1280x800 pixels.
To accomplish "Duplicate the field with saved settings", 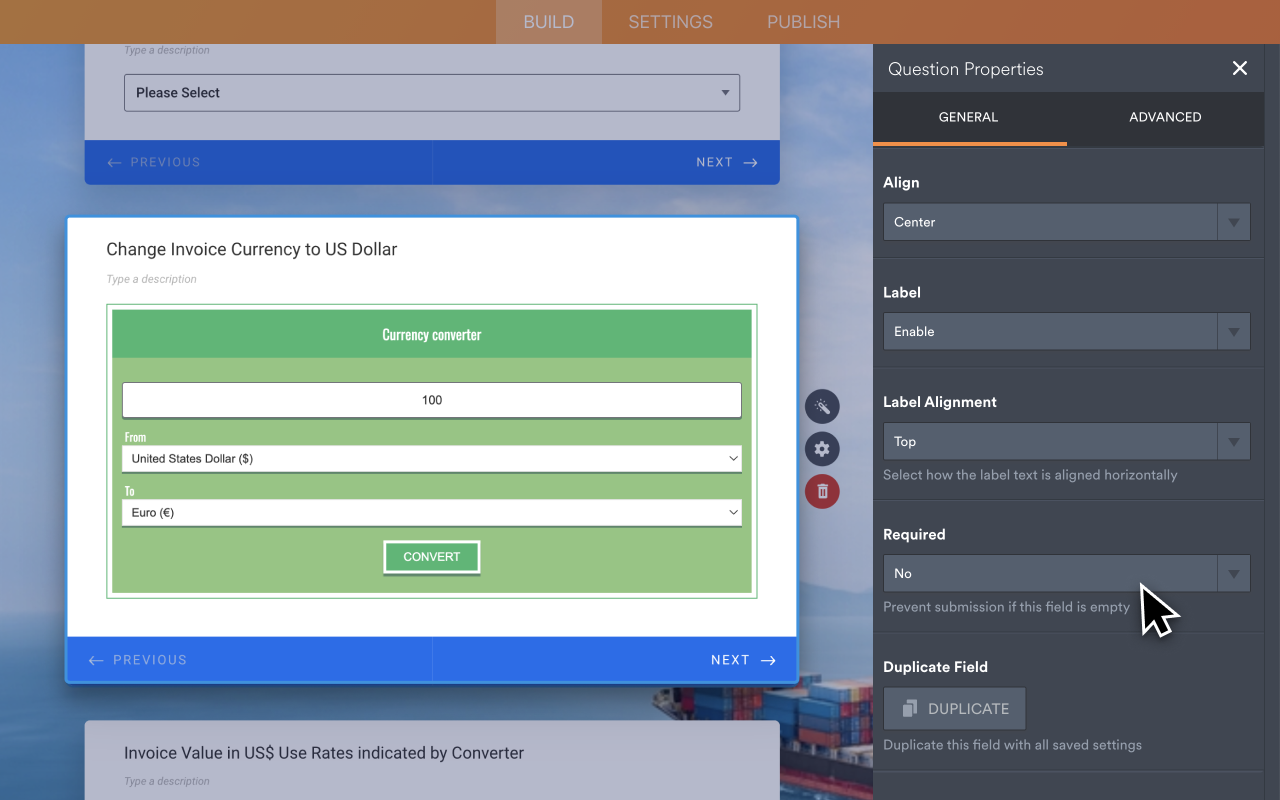I will 954,708.
